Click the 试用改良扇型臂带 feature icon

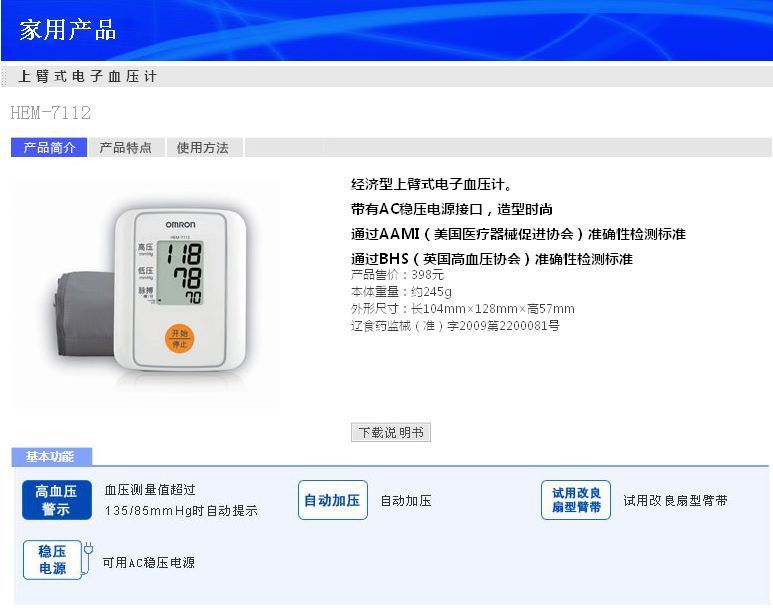[x=576, y=500]
